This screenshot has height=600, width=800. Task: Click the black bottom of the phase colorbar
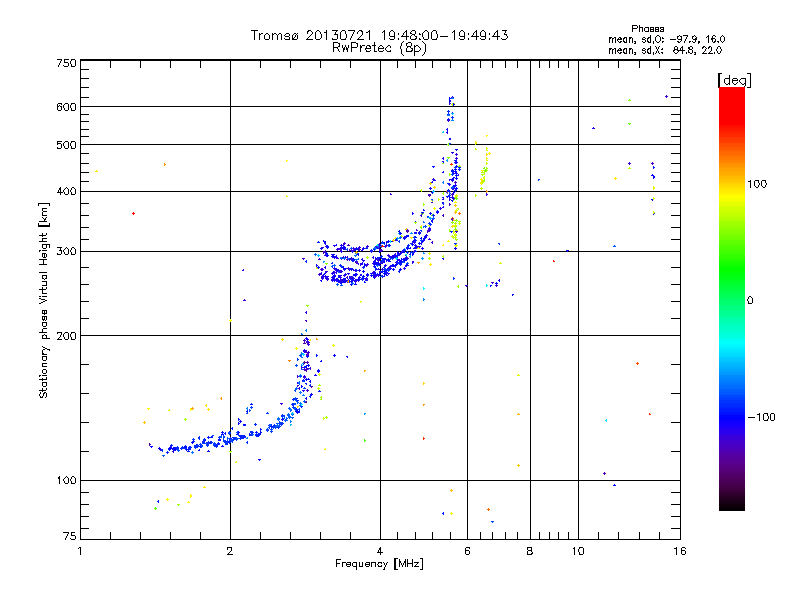[732, 503]
